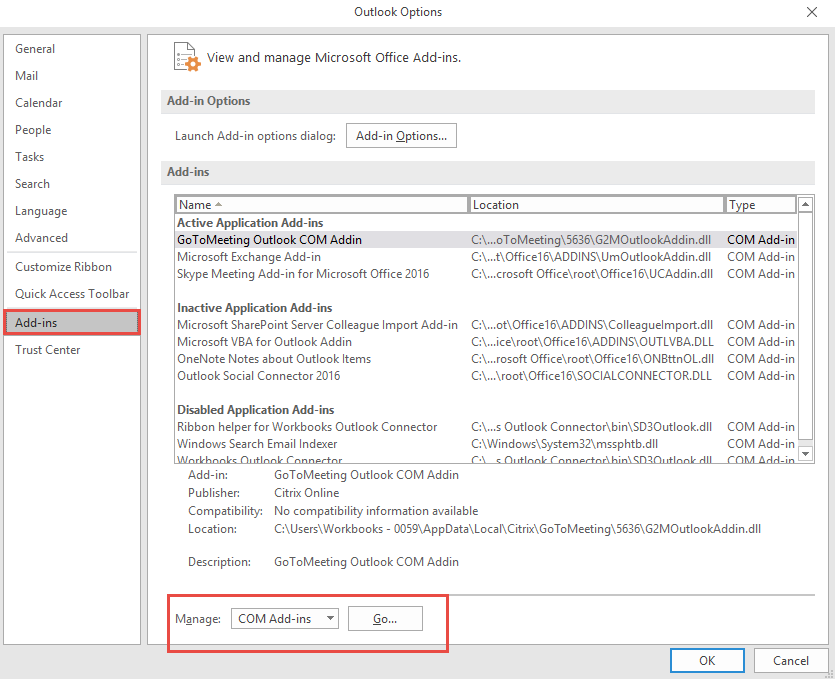Sort by the Location column header

coord(596,205)
